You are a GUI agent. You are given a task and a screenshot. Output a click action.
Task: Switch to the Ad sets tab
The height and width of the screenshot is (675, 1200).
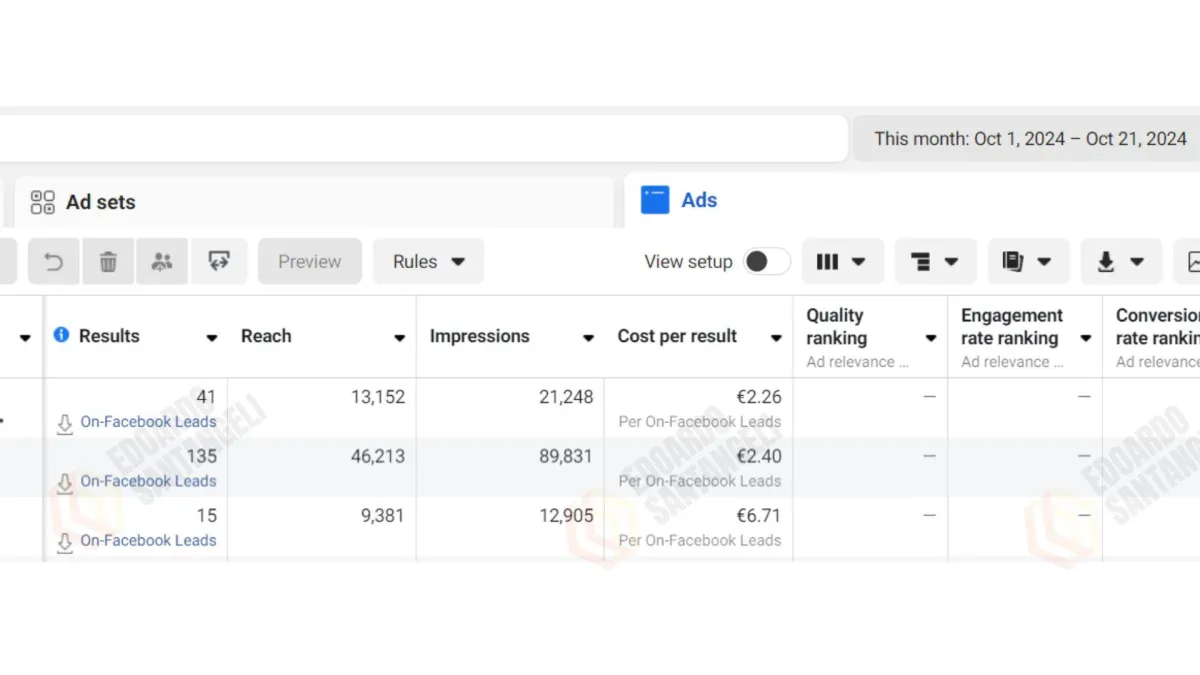coord(100,202)
